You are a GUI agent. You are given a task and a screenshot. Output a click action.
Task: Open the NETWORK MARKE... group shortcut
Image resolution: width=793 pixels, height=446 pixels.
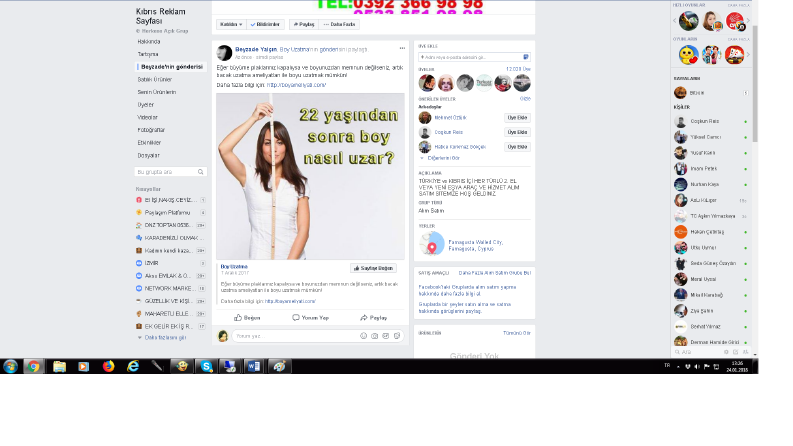pyautogui.click(x=170, y=288)
